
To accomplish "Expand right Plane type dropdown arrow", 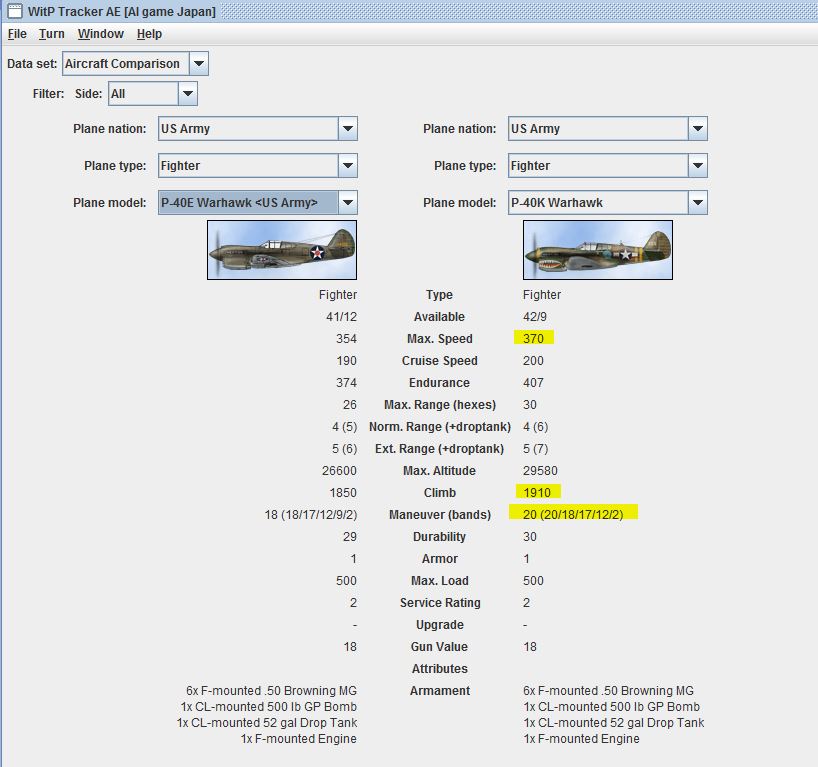I will (697, 165).
